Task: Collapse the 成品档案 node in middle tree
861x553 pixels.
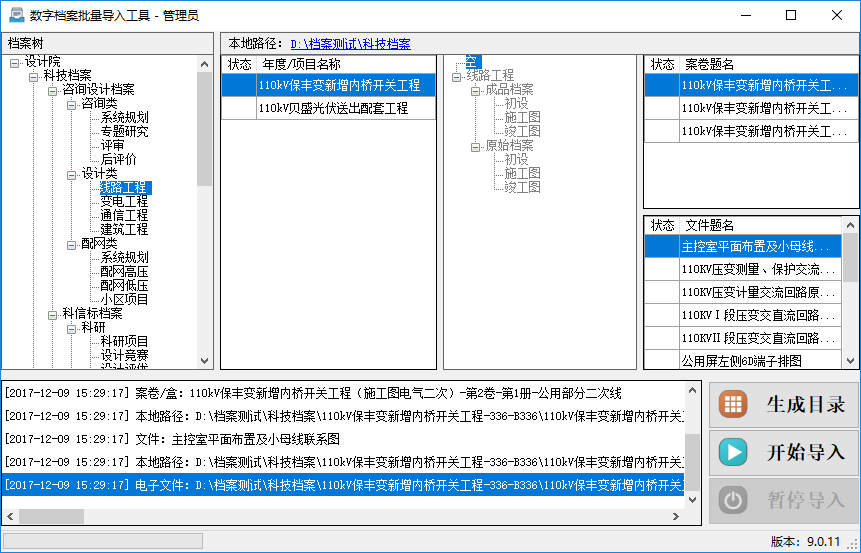Action: (x=476, y=90)
